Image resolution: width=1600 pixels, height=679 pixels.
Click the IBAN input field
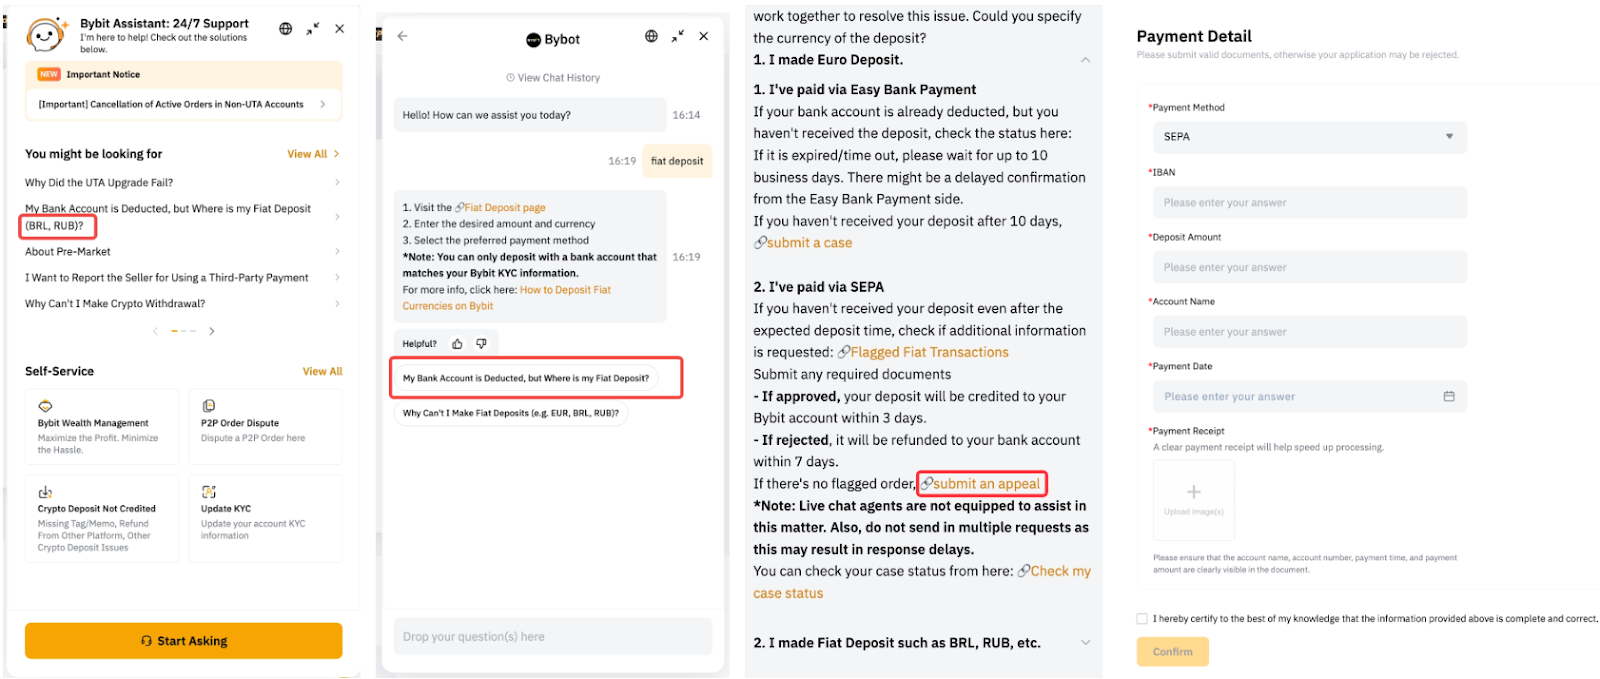click(x=1308, y=203)
